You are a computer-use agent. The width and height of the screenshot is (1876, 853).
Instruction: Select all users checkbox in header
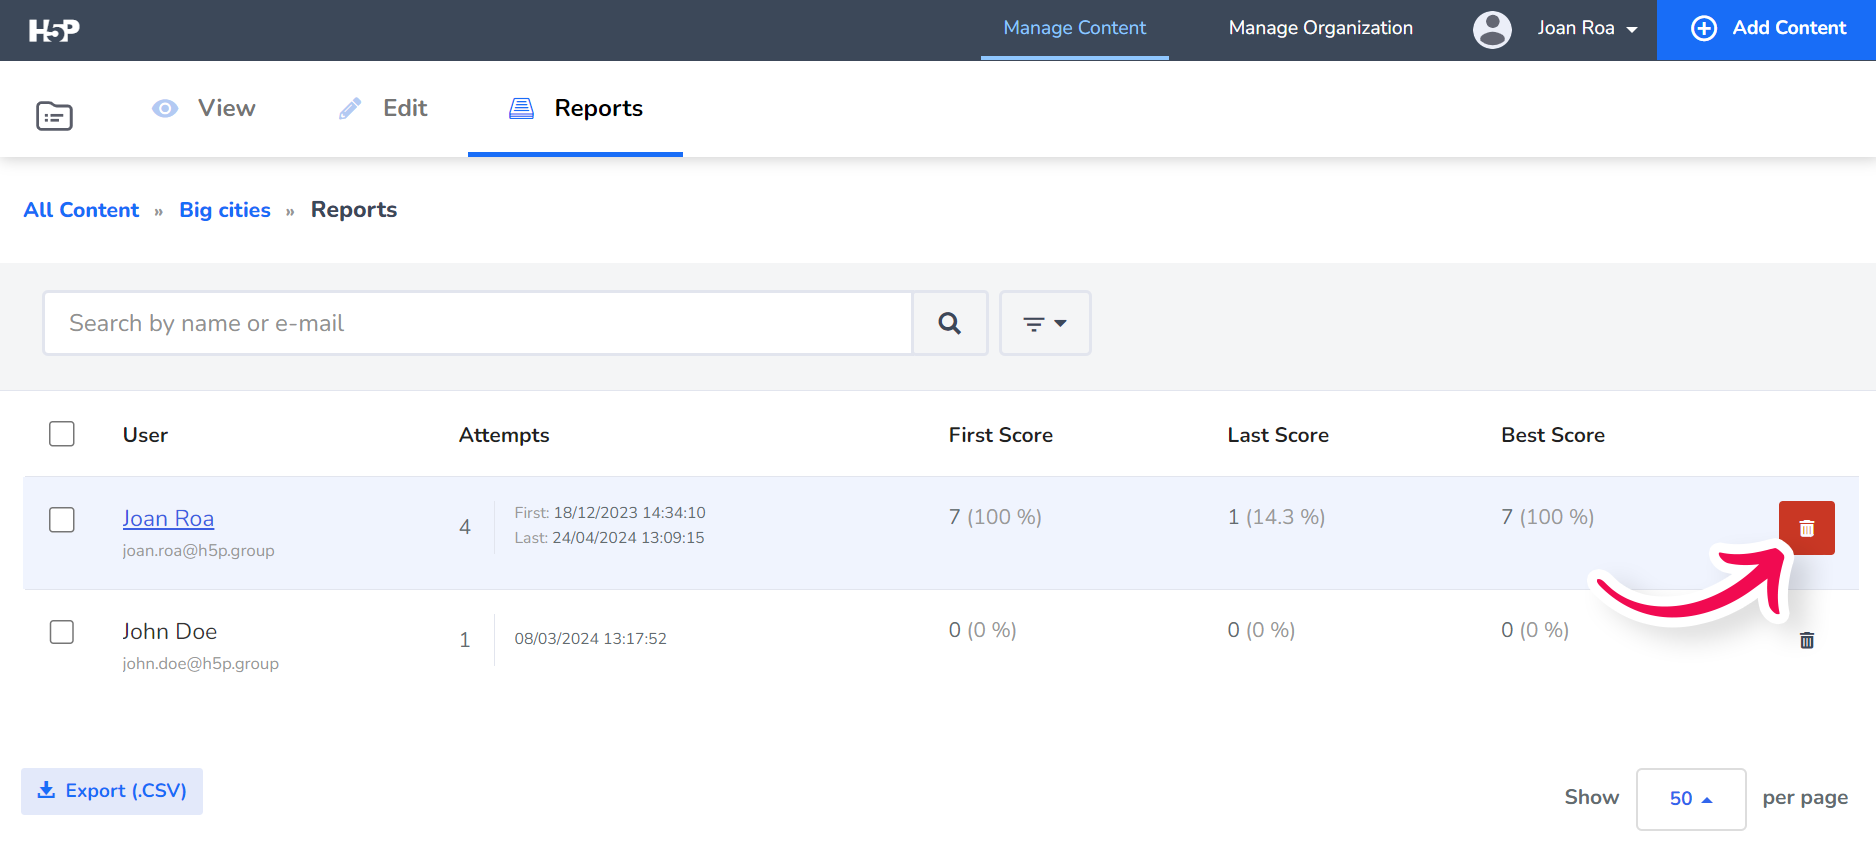62,434
